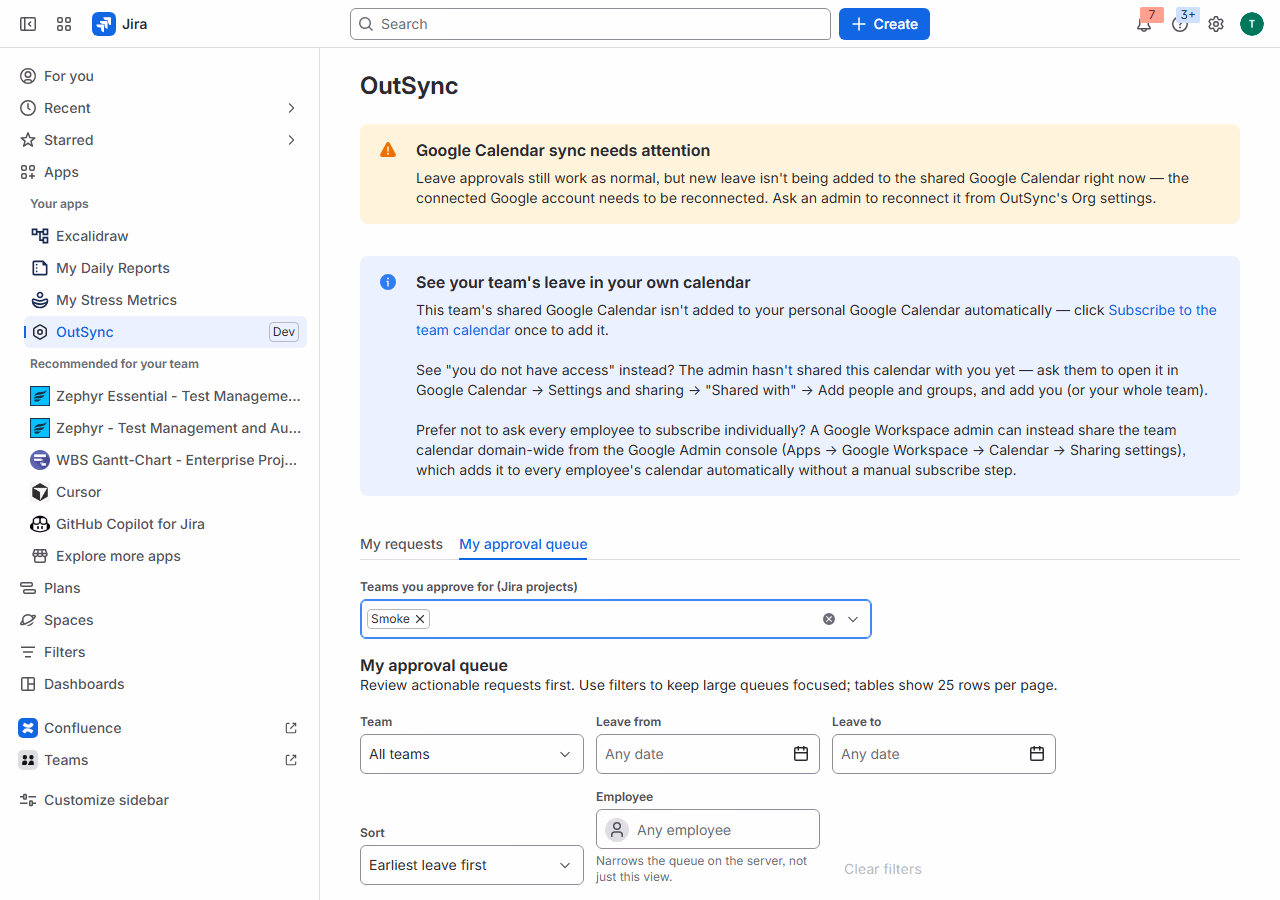Viewport: 1280px width, 900px height.
Task: Click the Zephyr Essential app icon
Action: coord(40,396)
